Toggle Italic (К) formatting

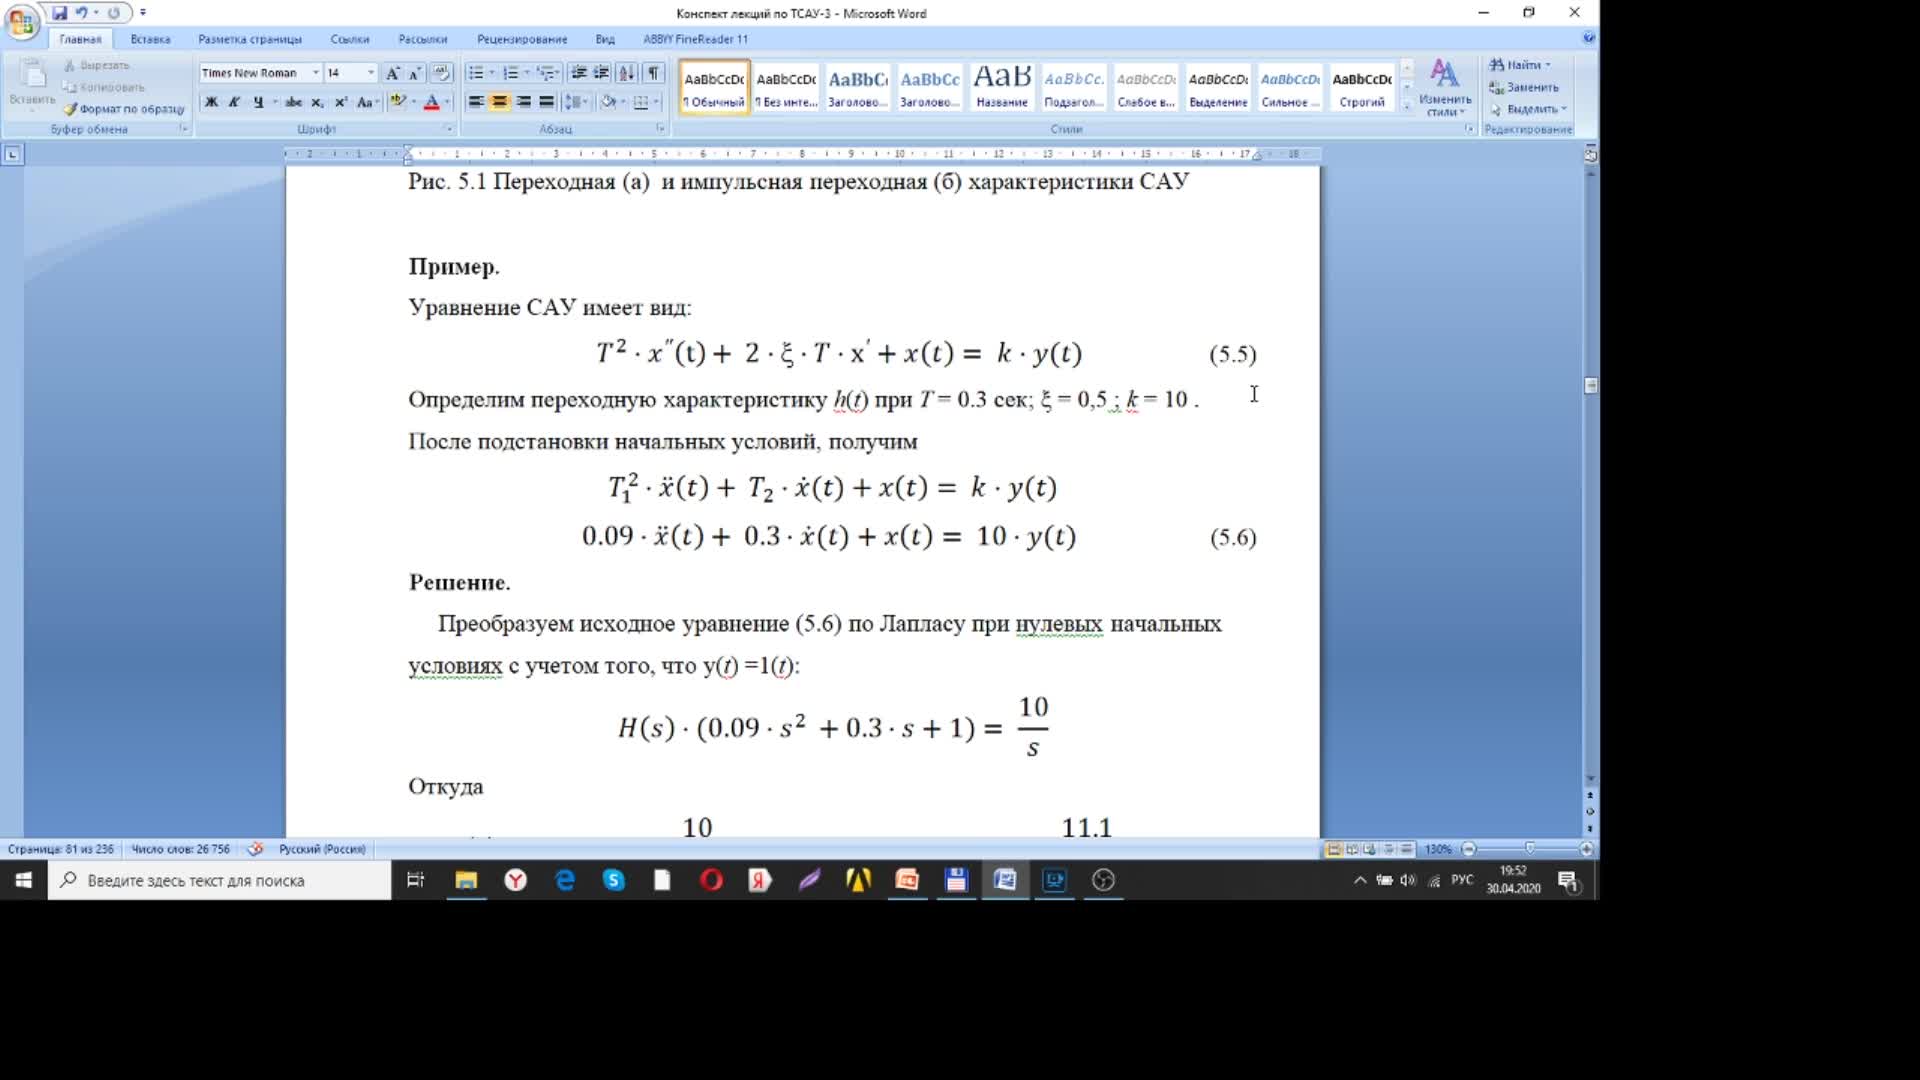234,102
